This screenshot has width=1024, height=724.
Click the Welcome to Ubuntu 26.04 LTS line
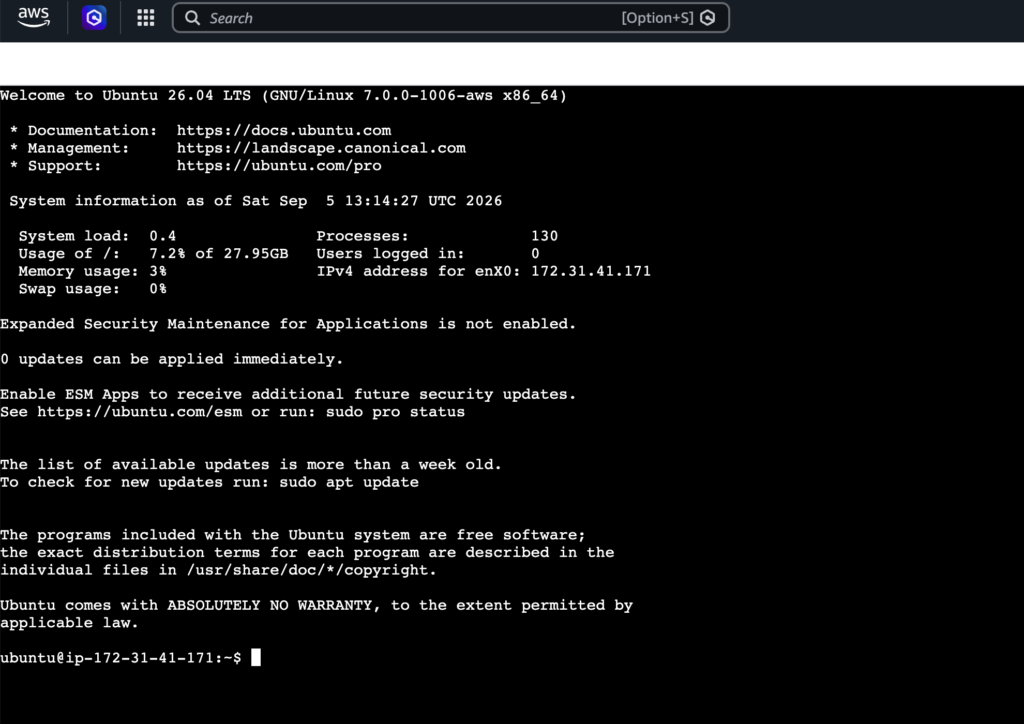click(x=283, y=95)
